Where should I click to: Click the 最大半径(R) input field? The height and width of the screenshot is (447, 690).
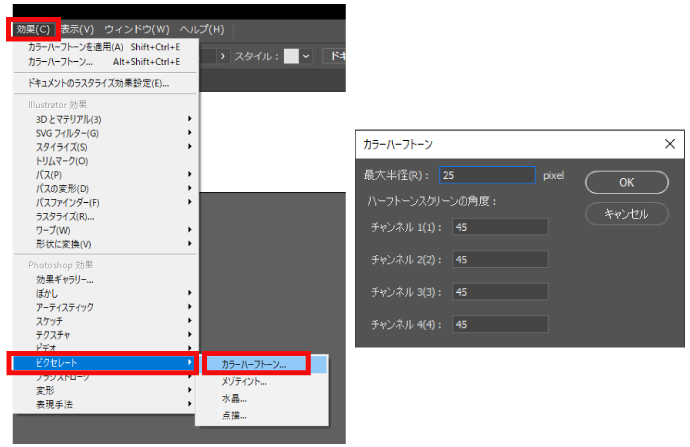[x=486, y=175]
